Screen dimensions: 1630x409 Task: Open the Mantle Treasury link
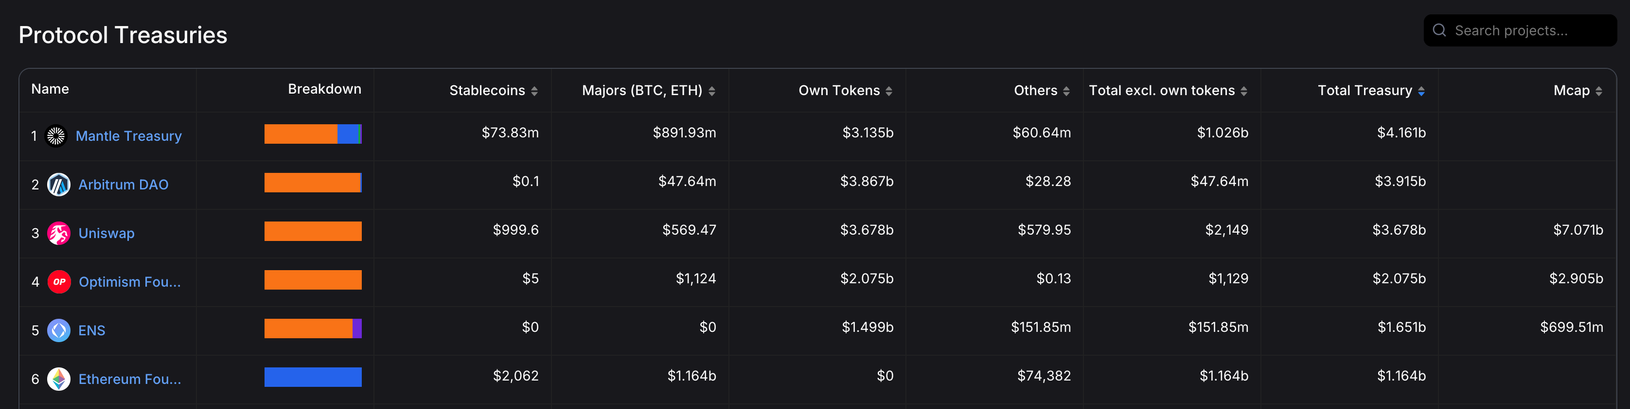(129, 136)
